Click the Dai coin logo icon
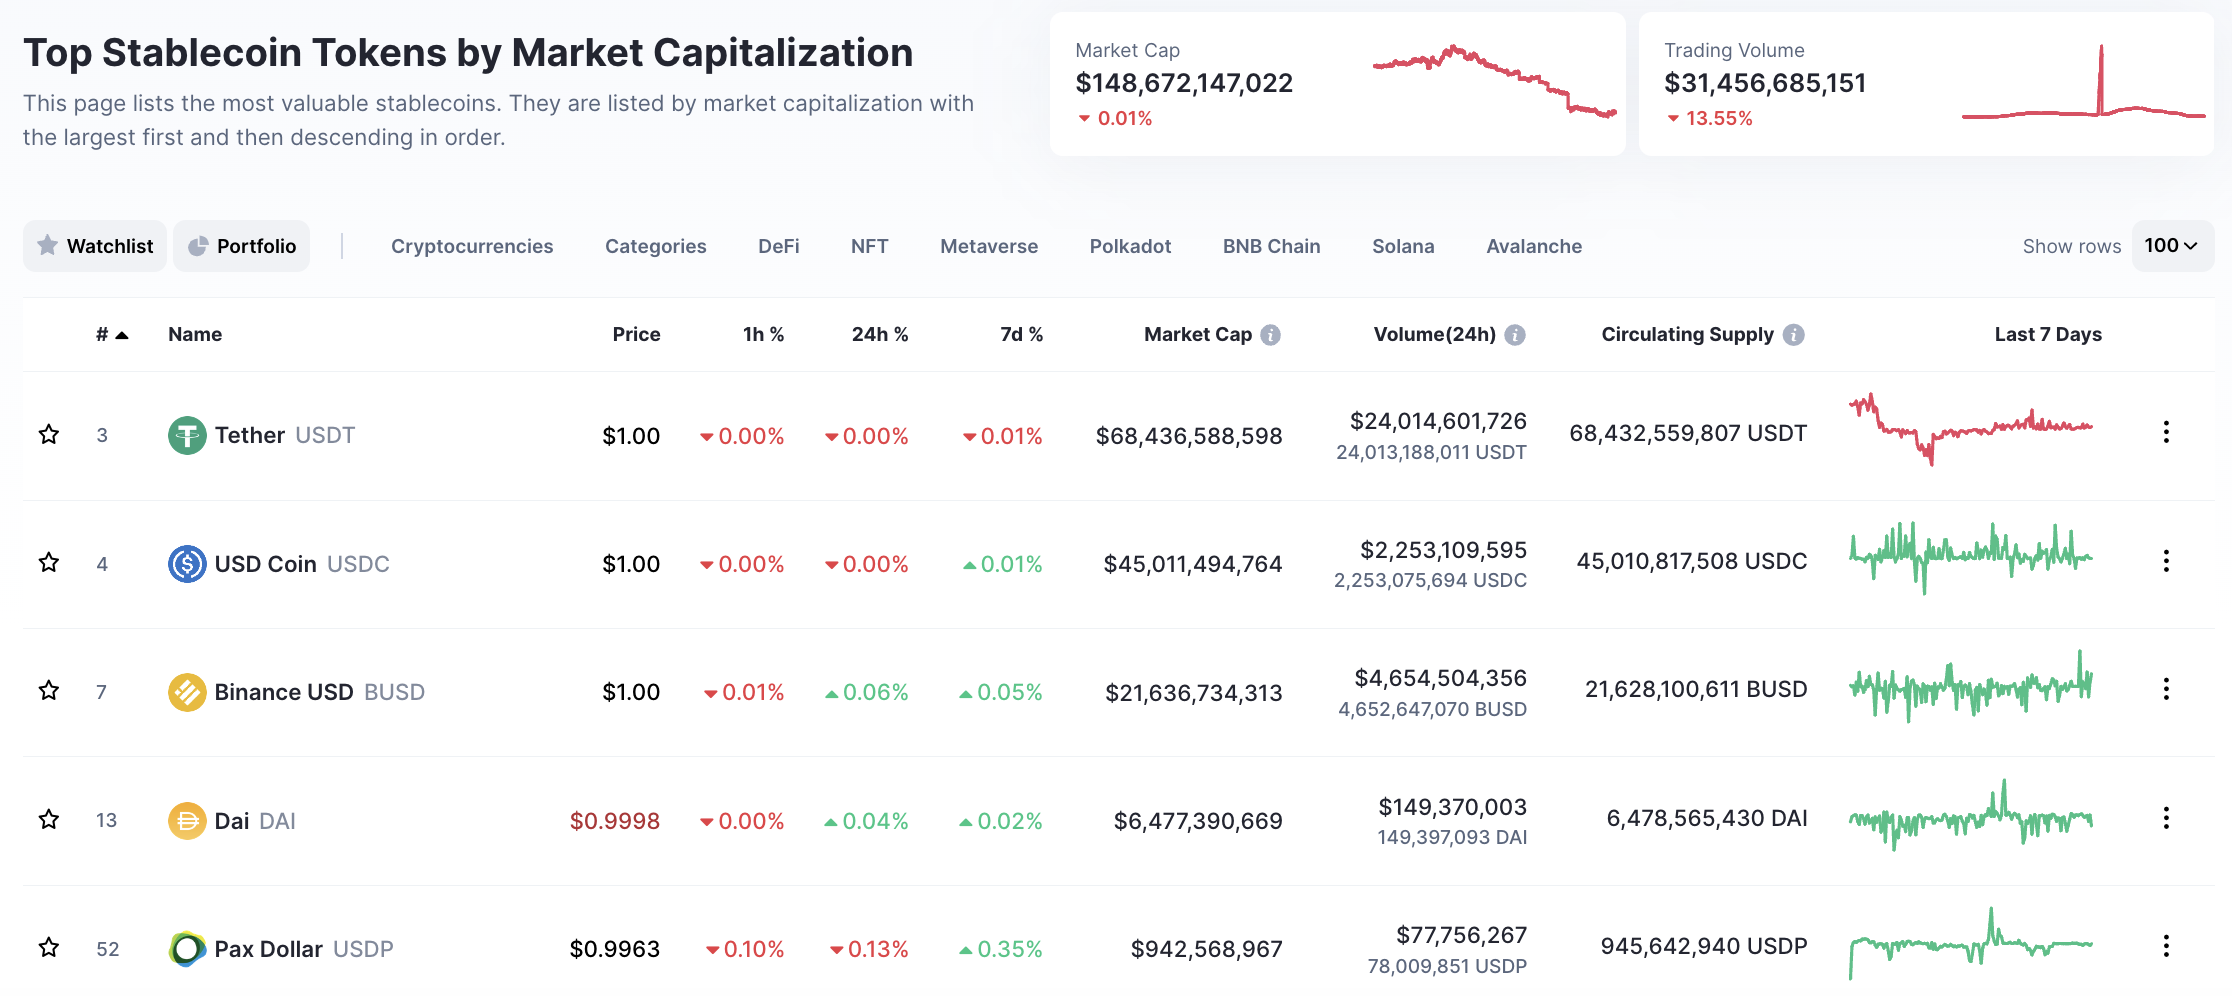The image size is (2232, 996). pos(187,821)
